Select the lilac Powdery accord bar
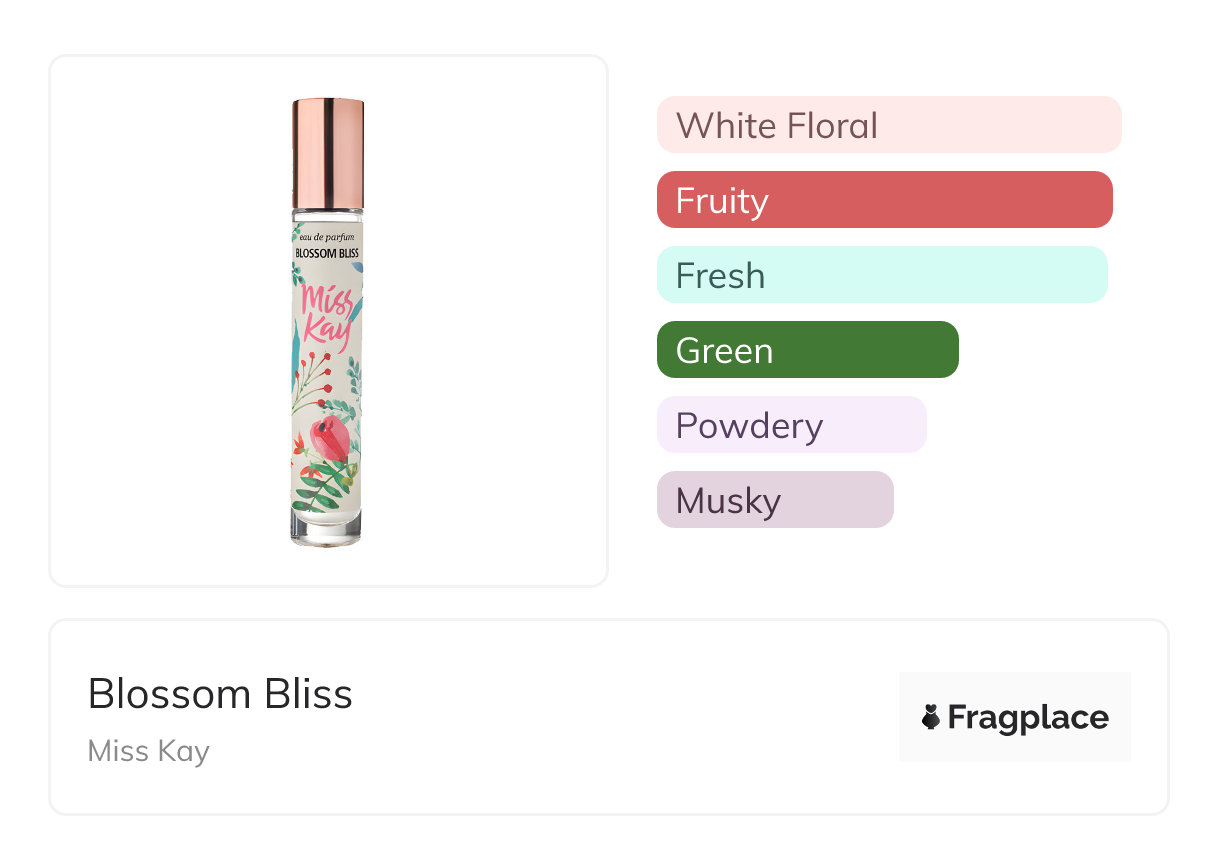Screen dimensions: 1218x864 click(791, 425)
